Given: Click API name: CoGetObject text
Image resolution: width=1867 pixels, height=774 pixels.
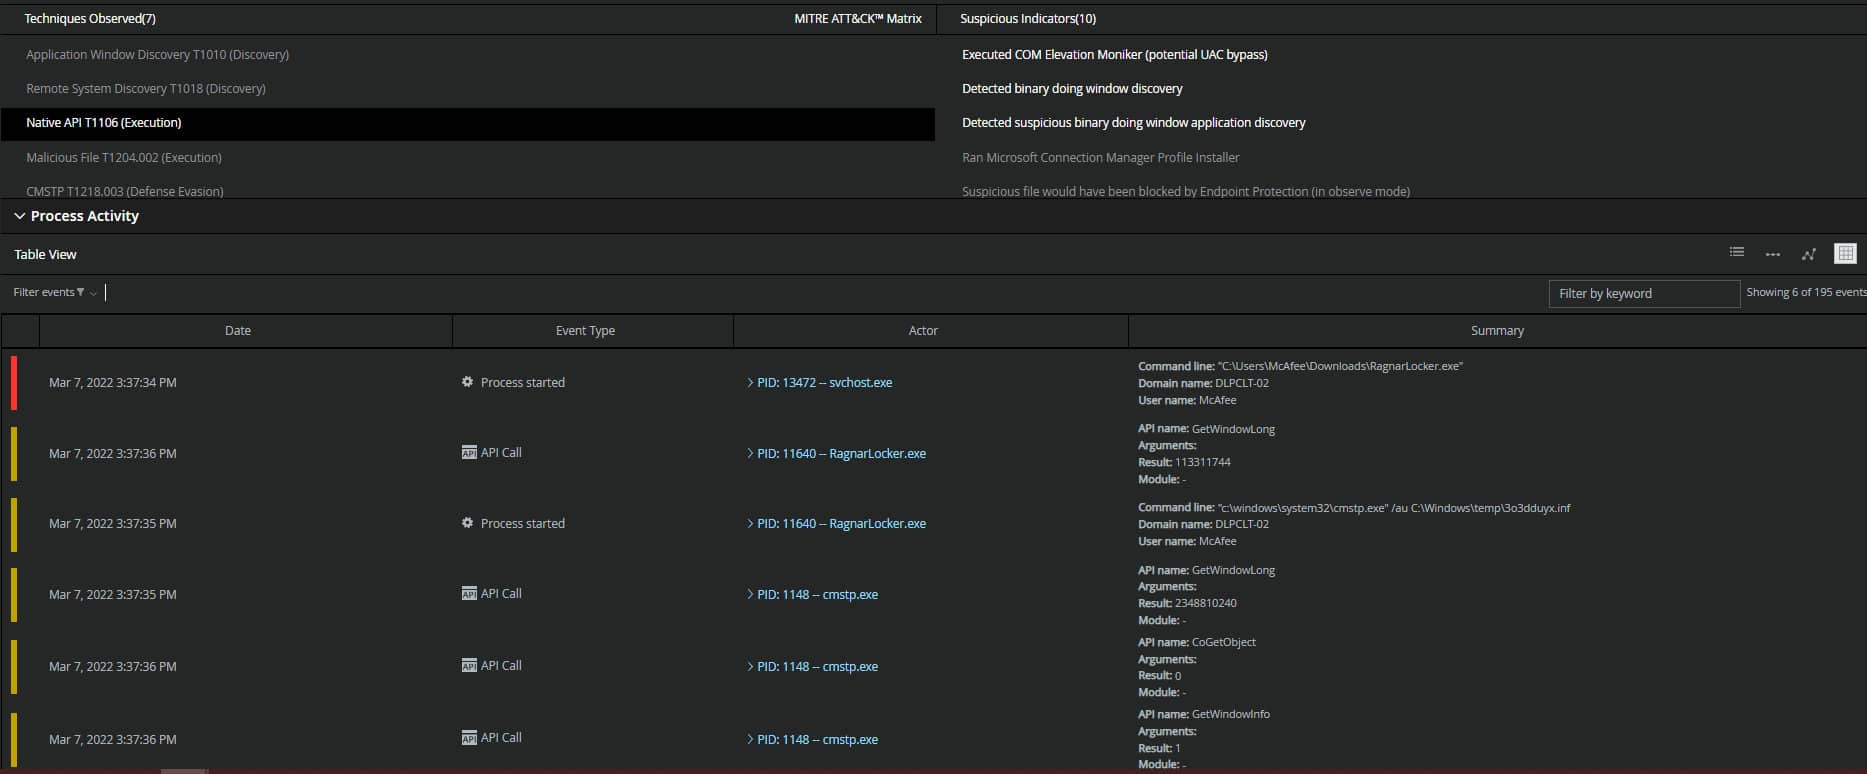Looking at the screenshot, I should pyautogui.click(x=1197, y=642).
